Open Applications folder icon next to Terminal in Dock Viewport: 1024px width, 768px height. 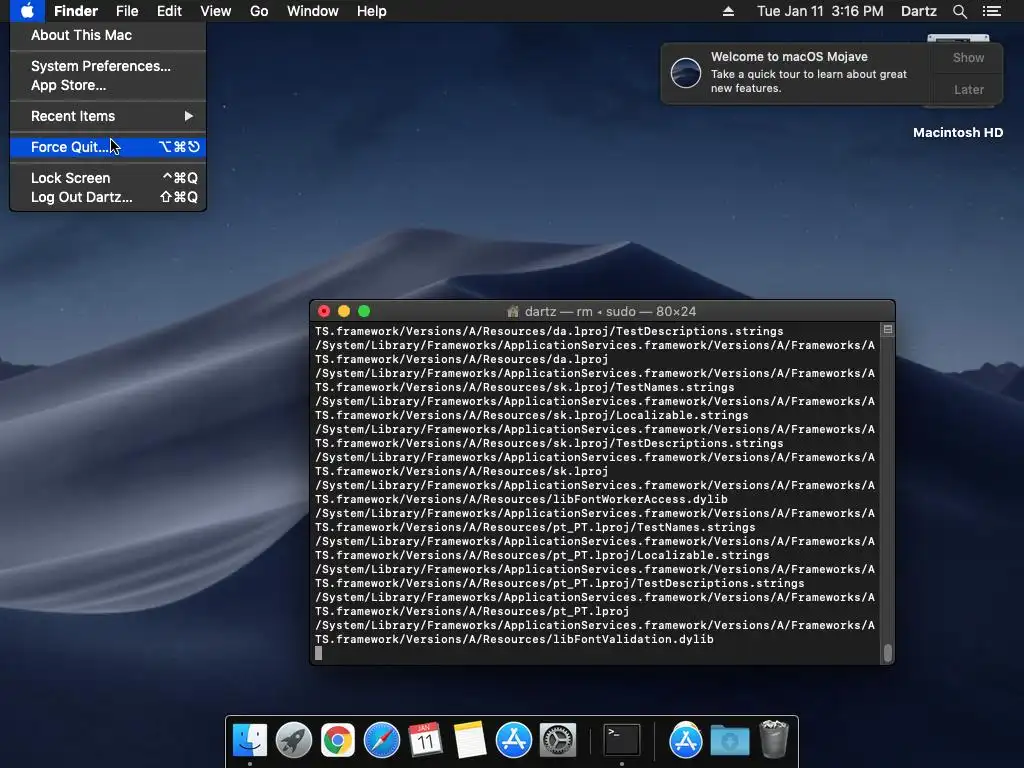coord(685,741)
